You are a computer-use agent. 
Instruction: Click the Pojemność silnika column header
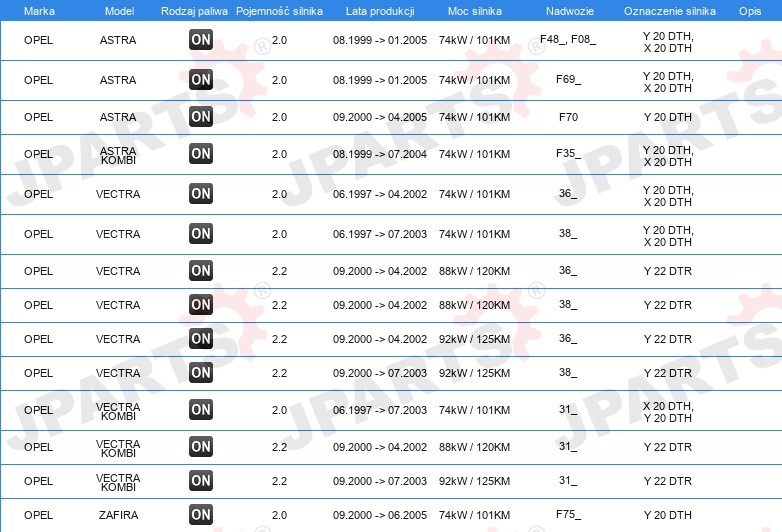point(279,11)
